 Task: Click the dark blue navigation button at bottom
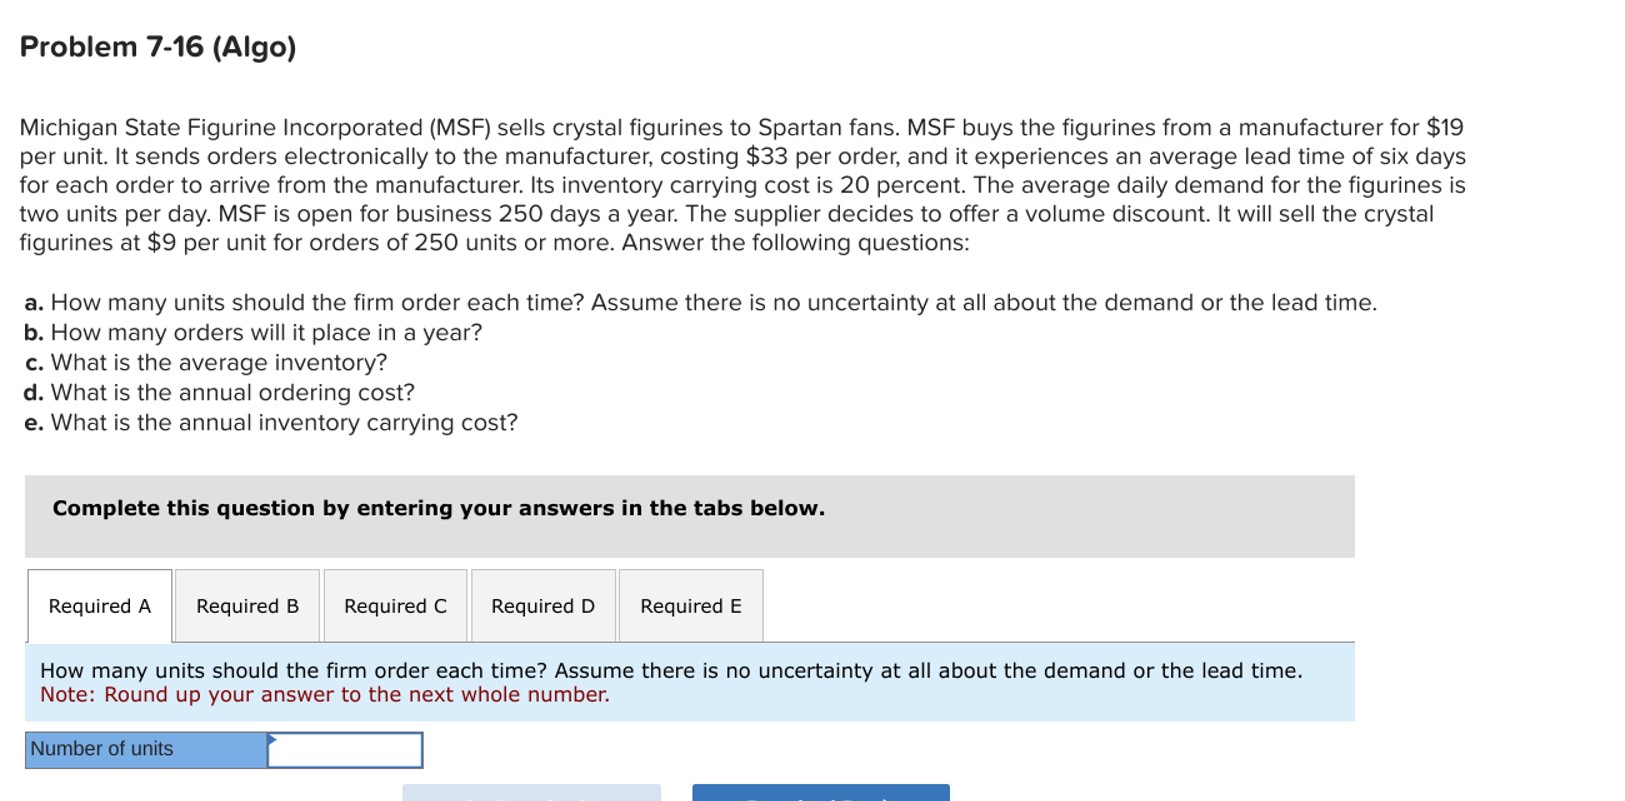817,795
